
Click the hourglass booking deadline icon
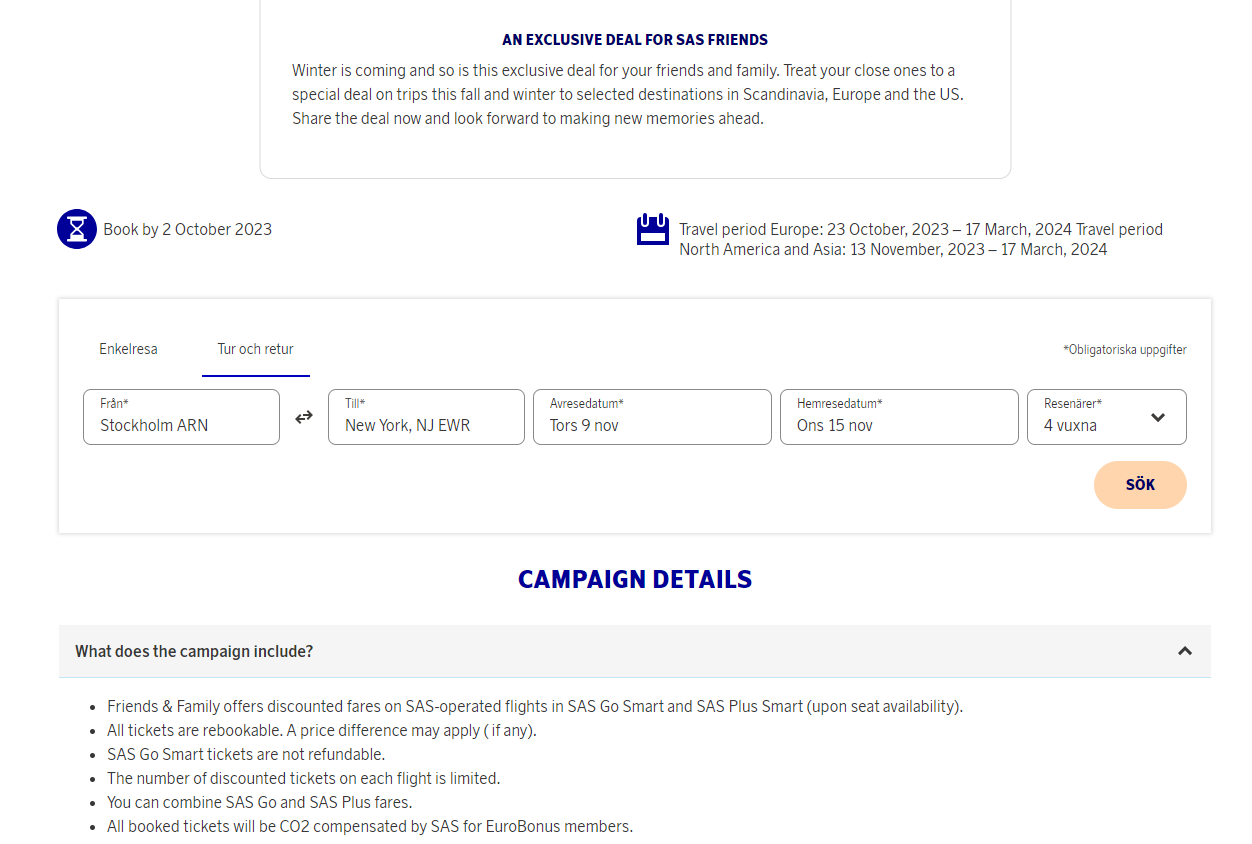[77, 229]
